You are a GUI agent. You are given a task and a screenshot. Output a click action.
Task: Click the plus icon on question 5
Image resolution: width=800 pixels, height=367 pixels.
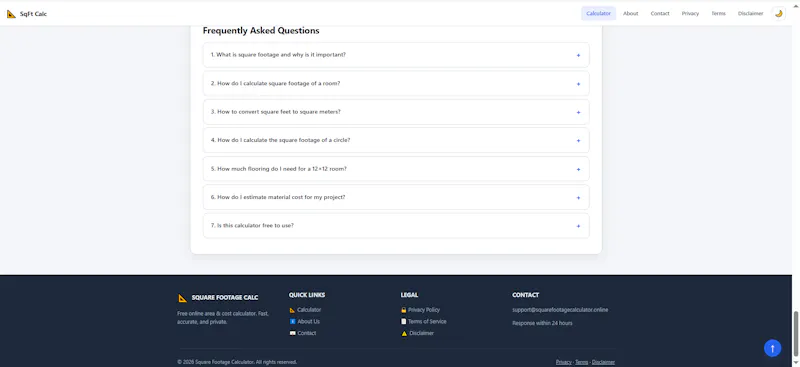(x=578, y=169)
